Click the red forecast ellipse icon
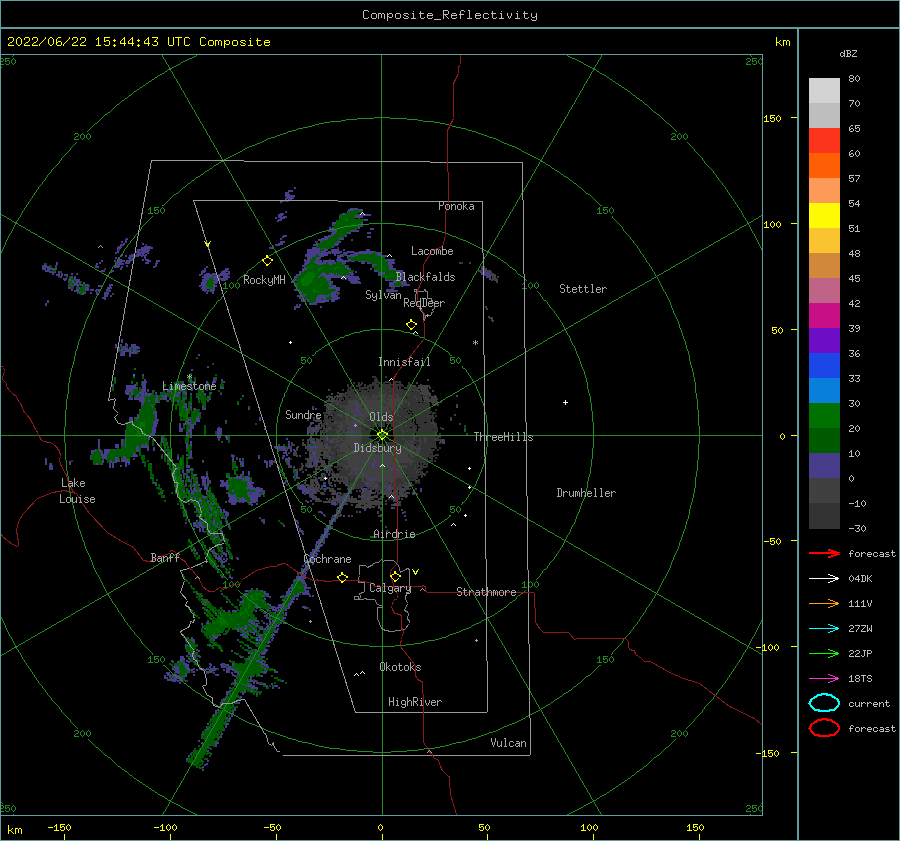Viewport: 900px width, 841px height. [824, 728]
